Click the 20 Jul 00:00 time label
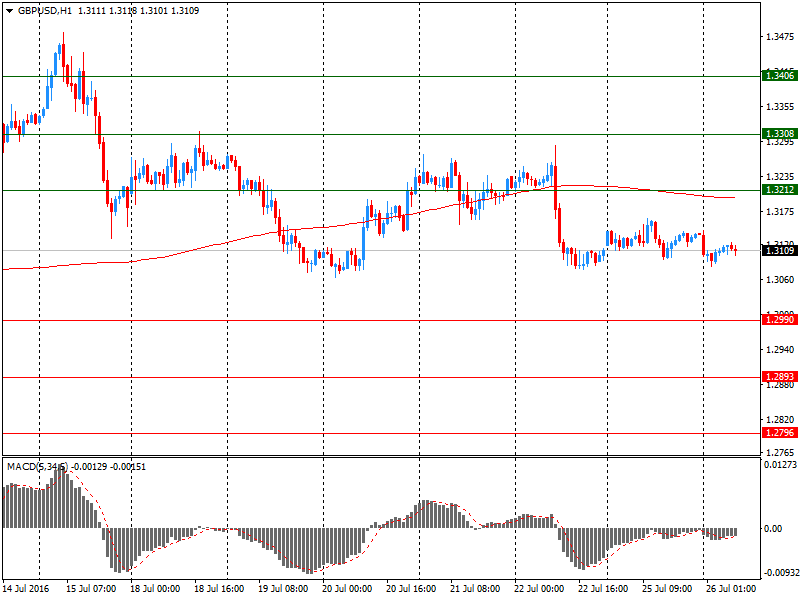 point(347,589)
